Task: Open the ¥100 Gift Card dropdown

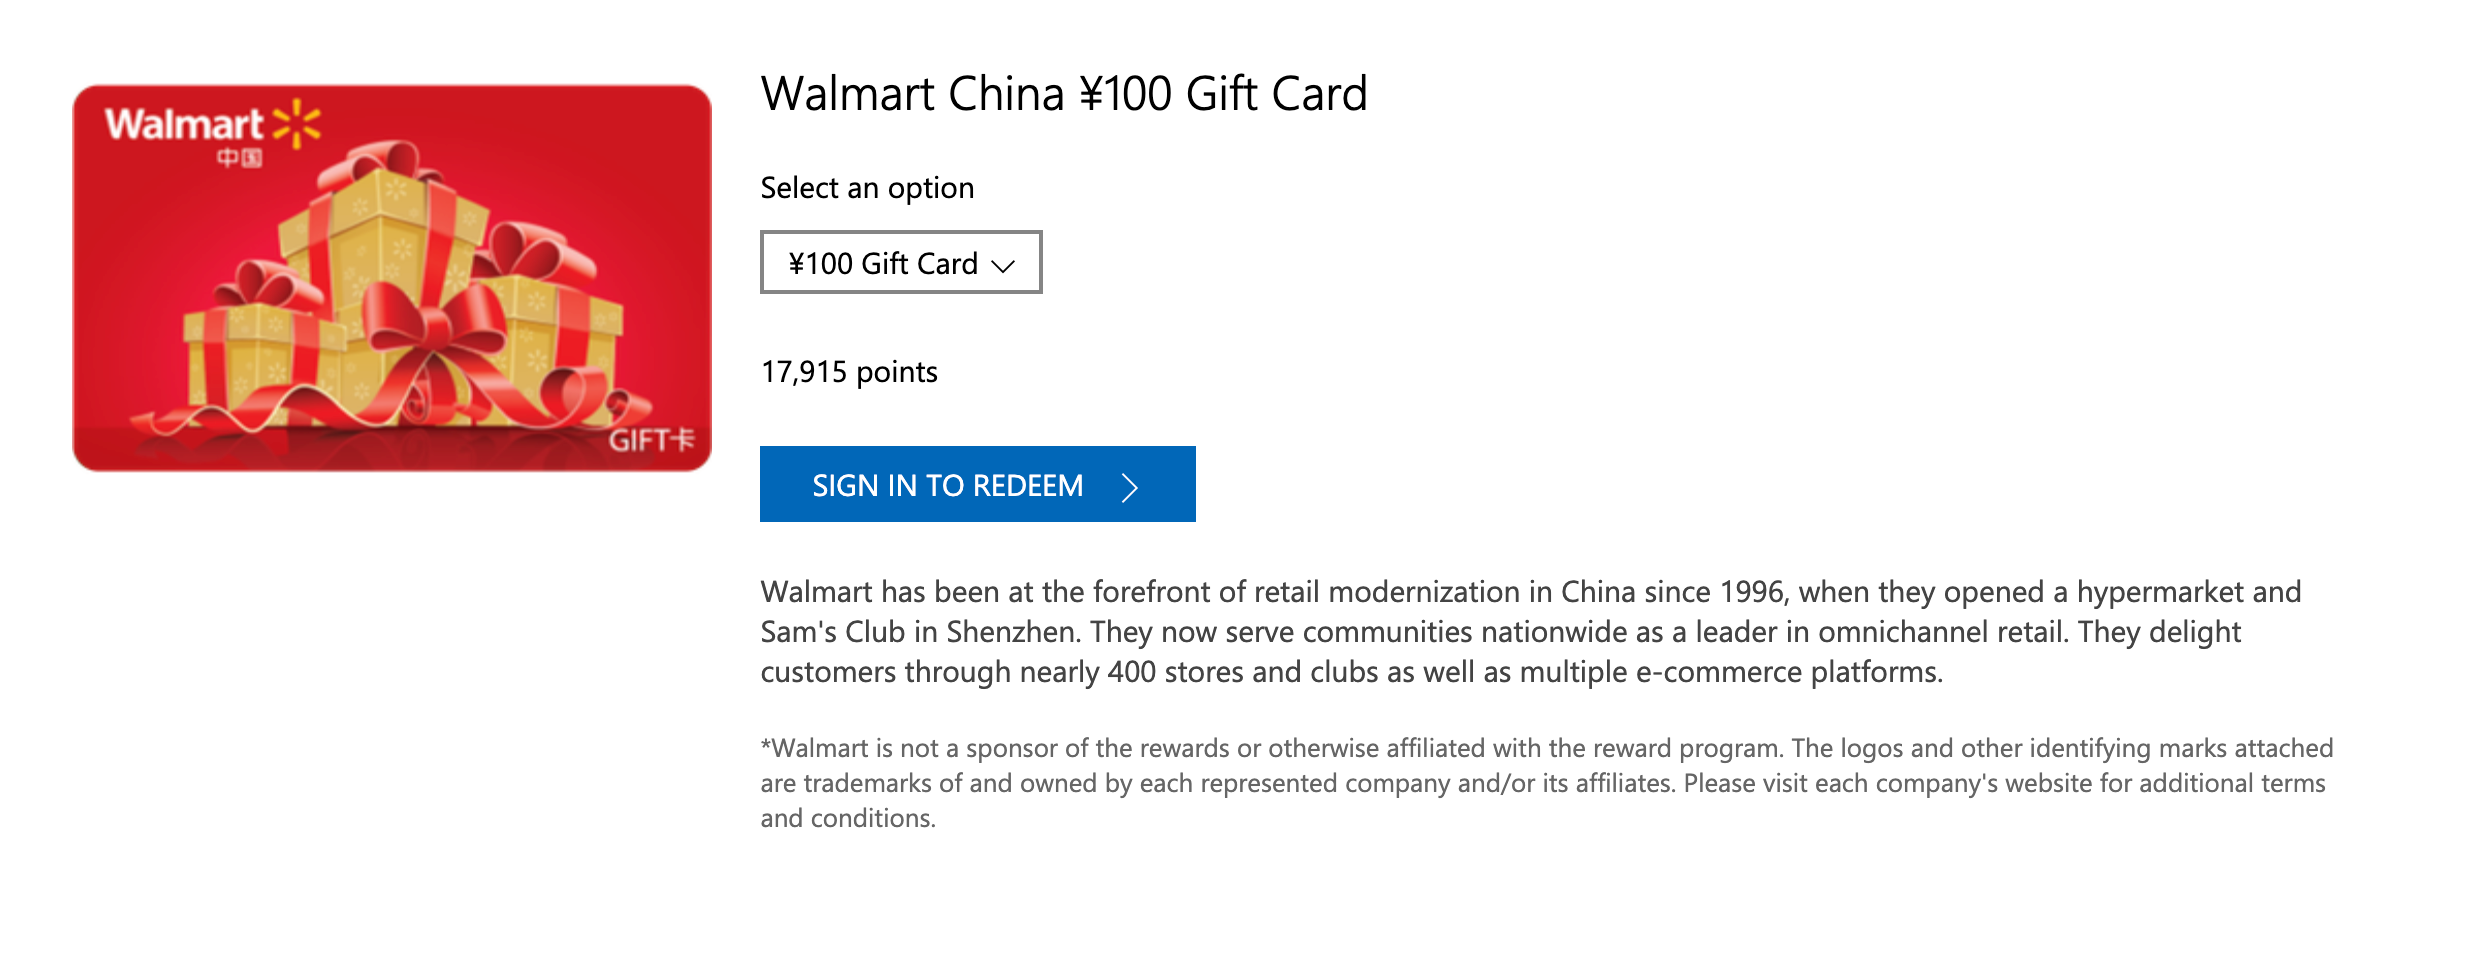Action: tap(901, 262)
